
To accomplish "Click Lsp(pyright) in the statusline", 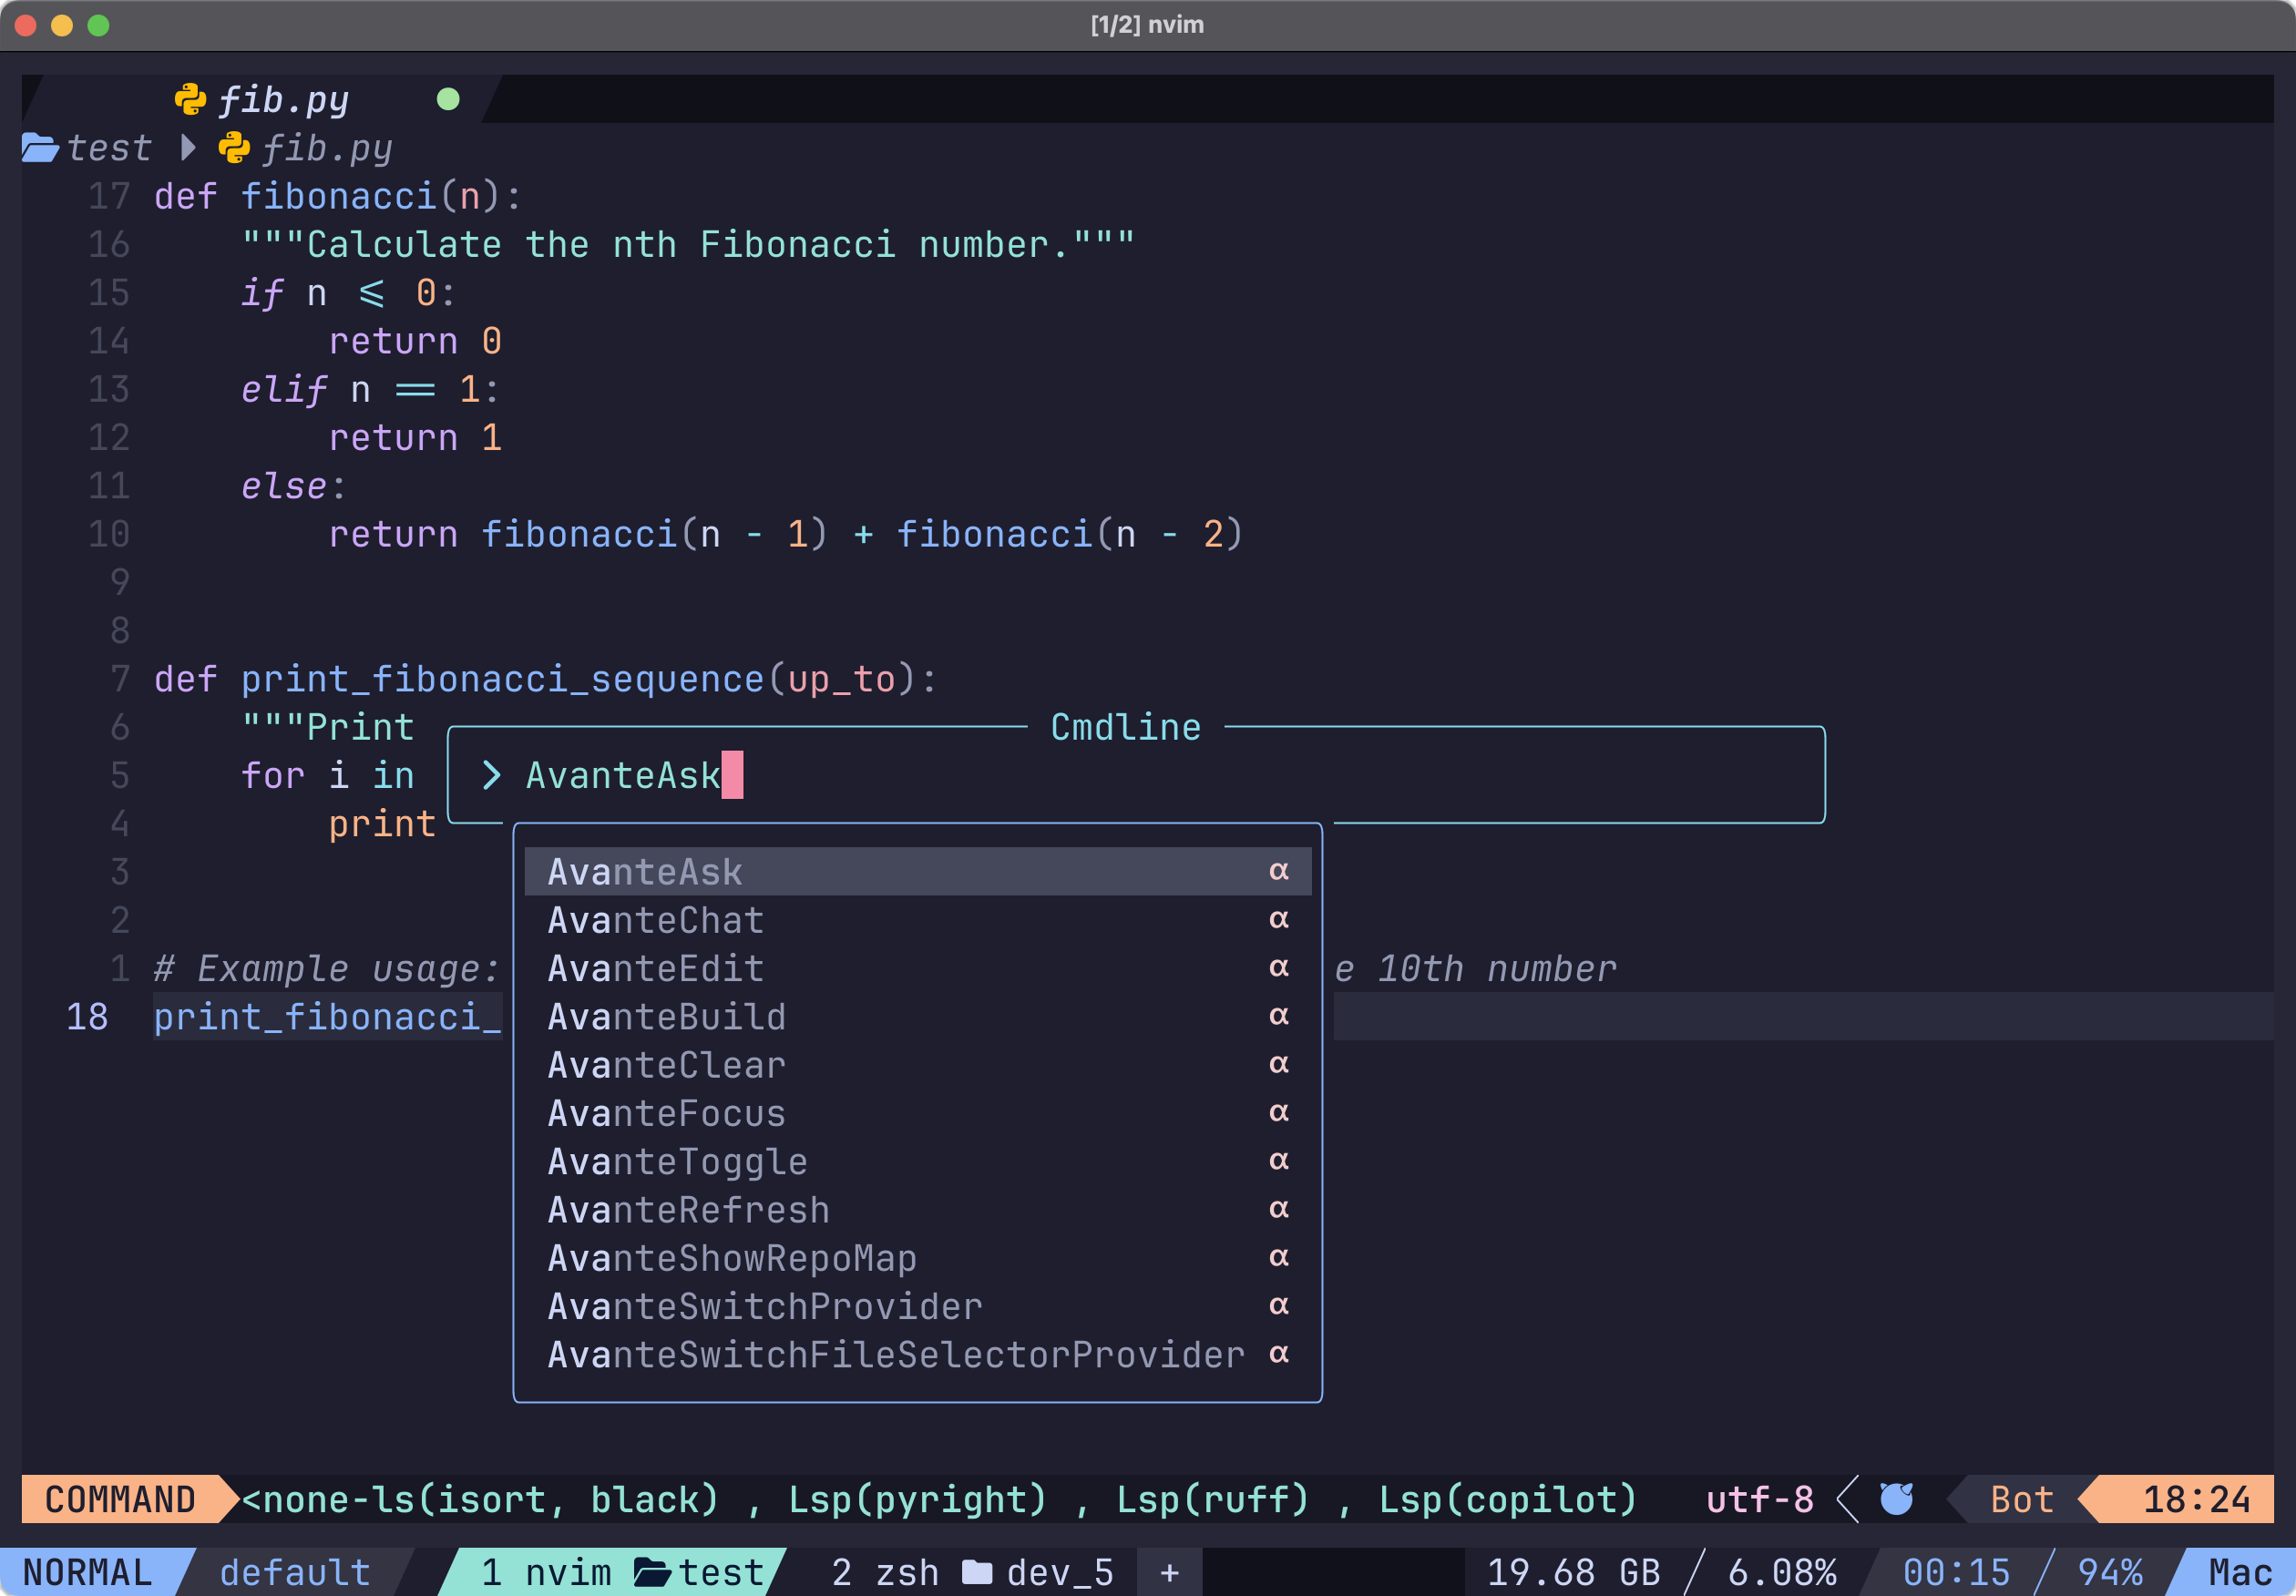I will click(917, 1499).
